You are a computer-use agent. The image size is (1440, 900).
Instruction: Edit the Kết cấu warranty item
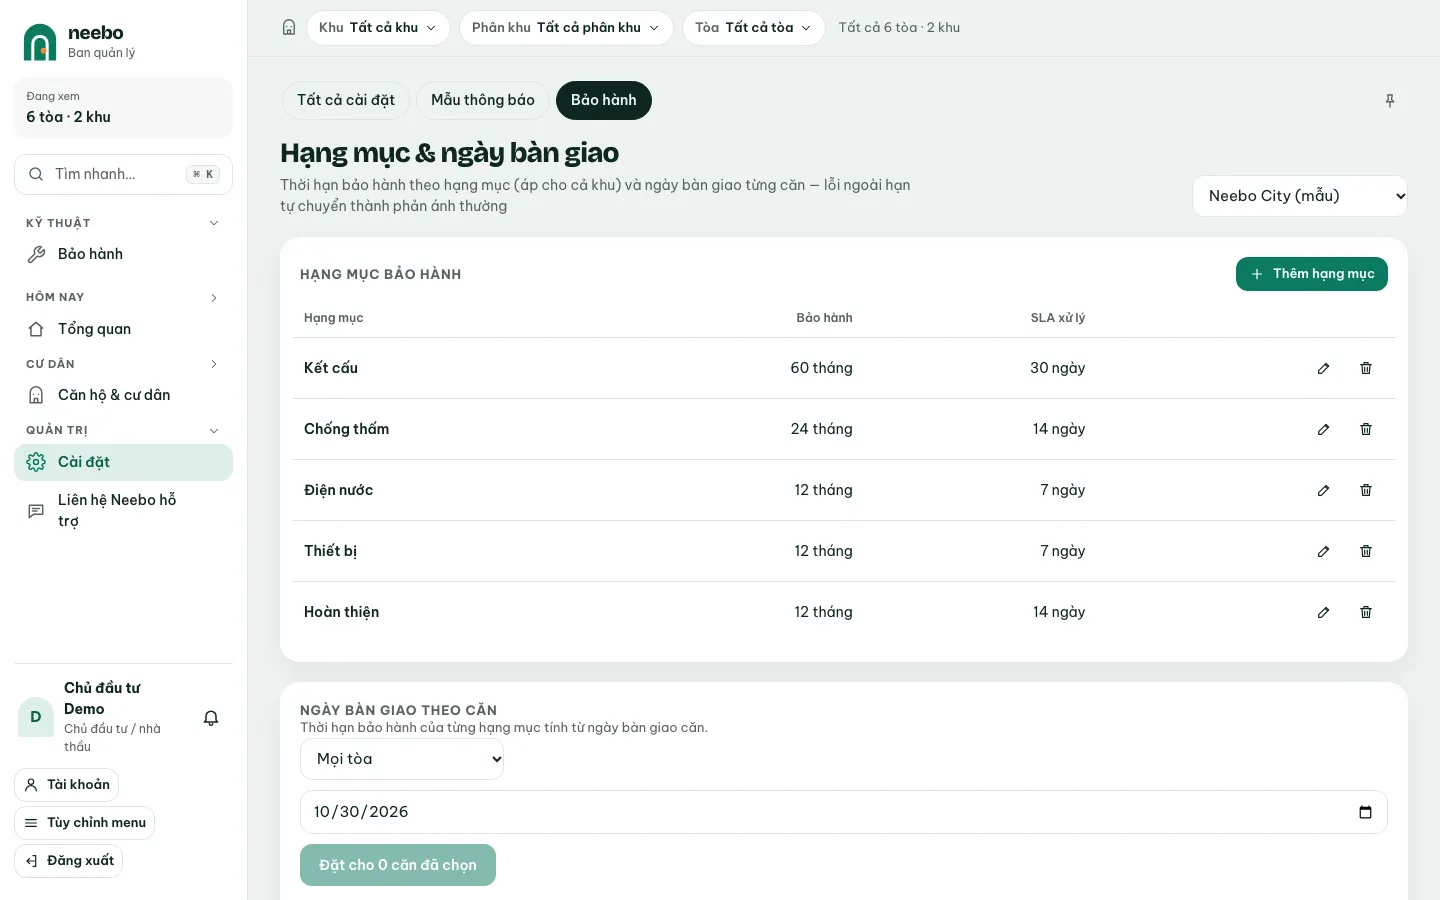[1323, 368]
